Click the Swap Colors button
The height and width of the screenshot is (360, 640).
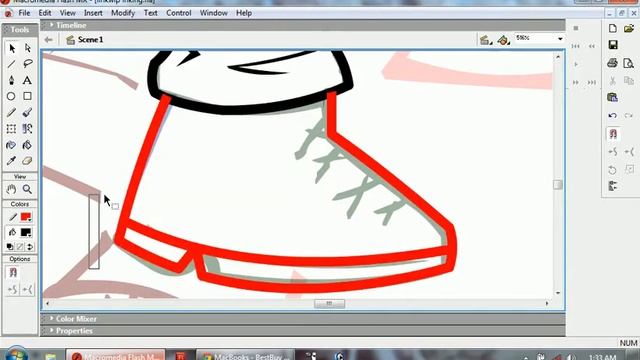pos(29,247)
